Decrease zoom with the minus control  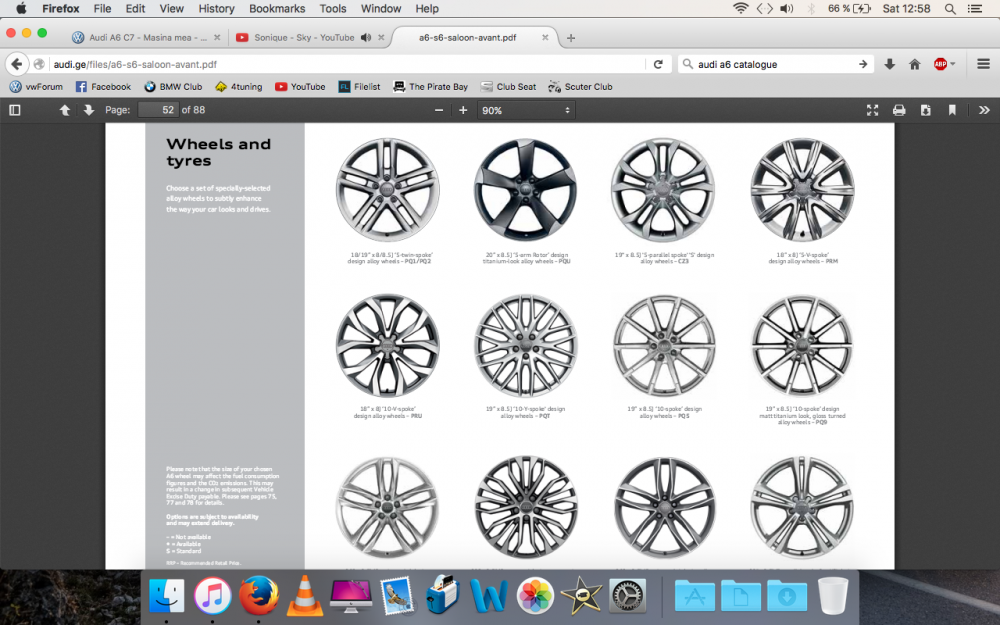[x=438, y=110]
